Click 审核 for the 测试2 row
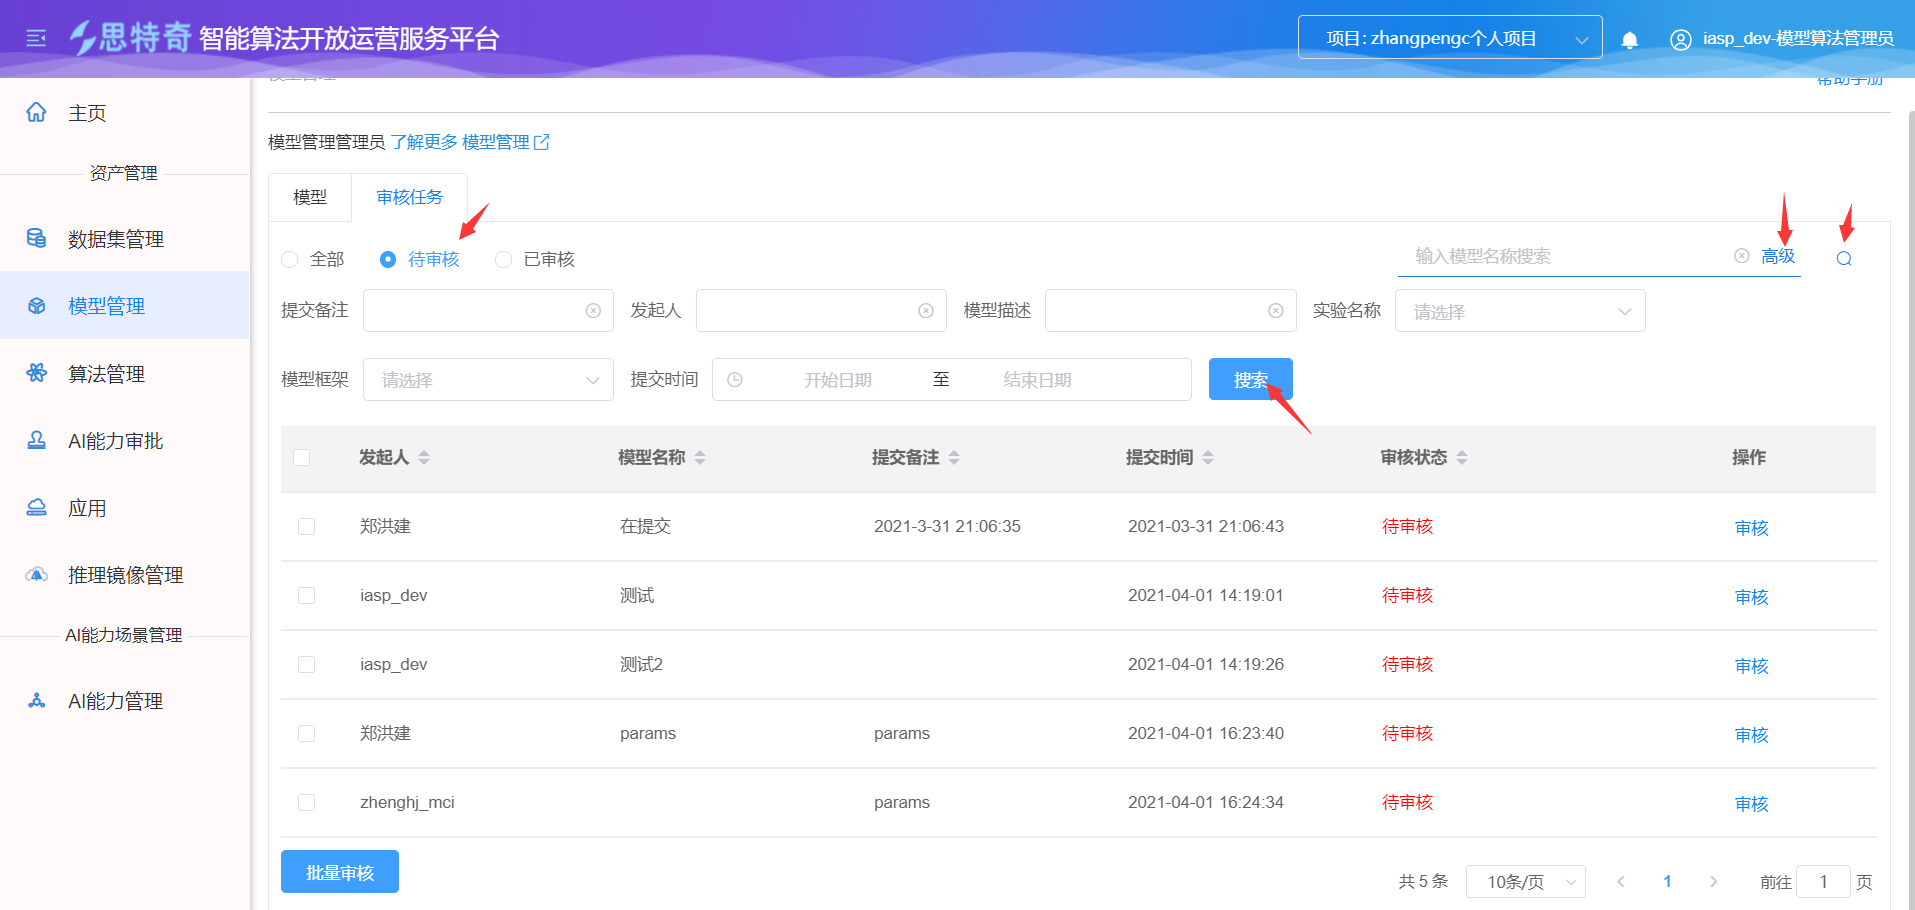The width and height of the screenshot is (1915, 910). [1751, 665]
